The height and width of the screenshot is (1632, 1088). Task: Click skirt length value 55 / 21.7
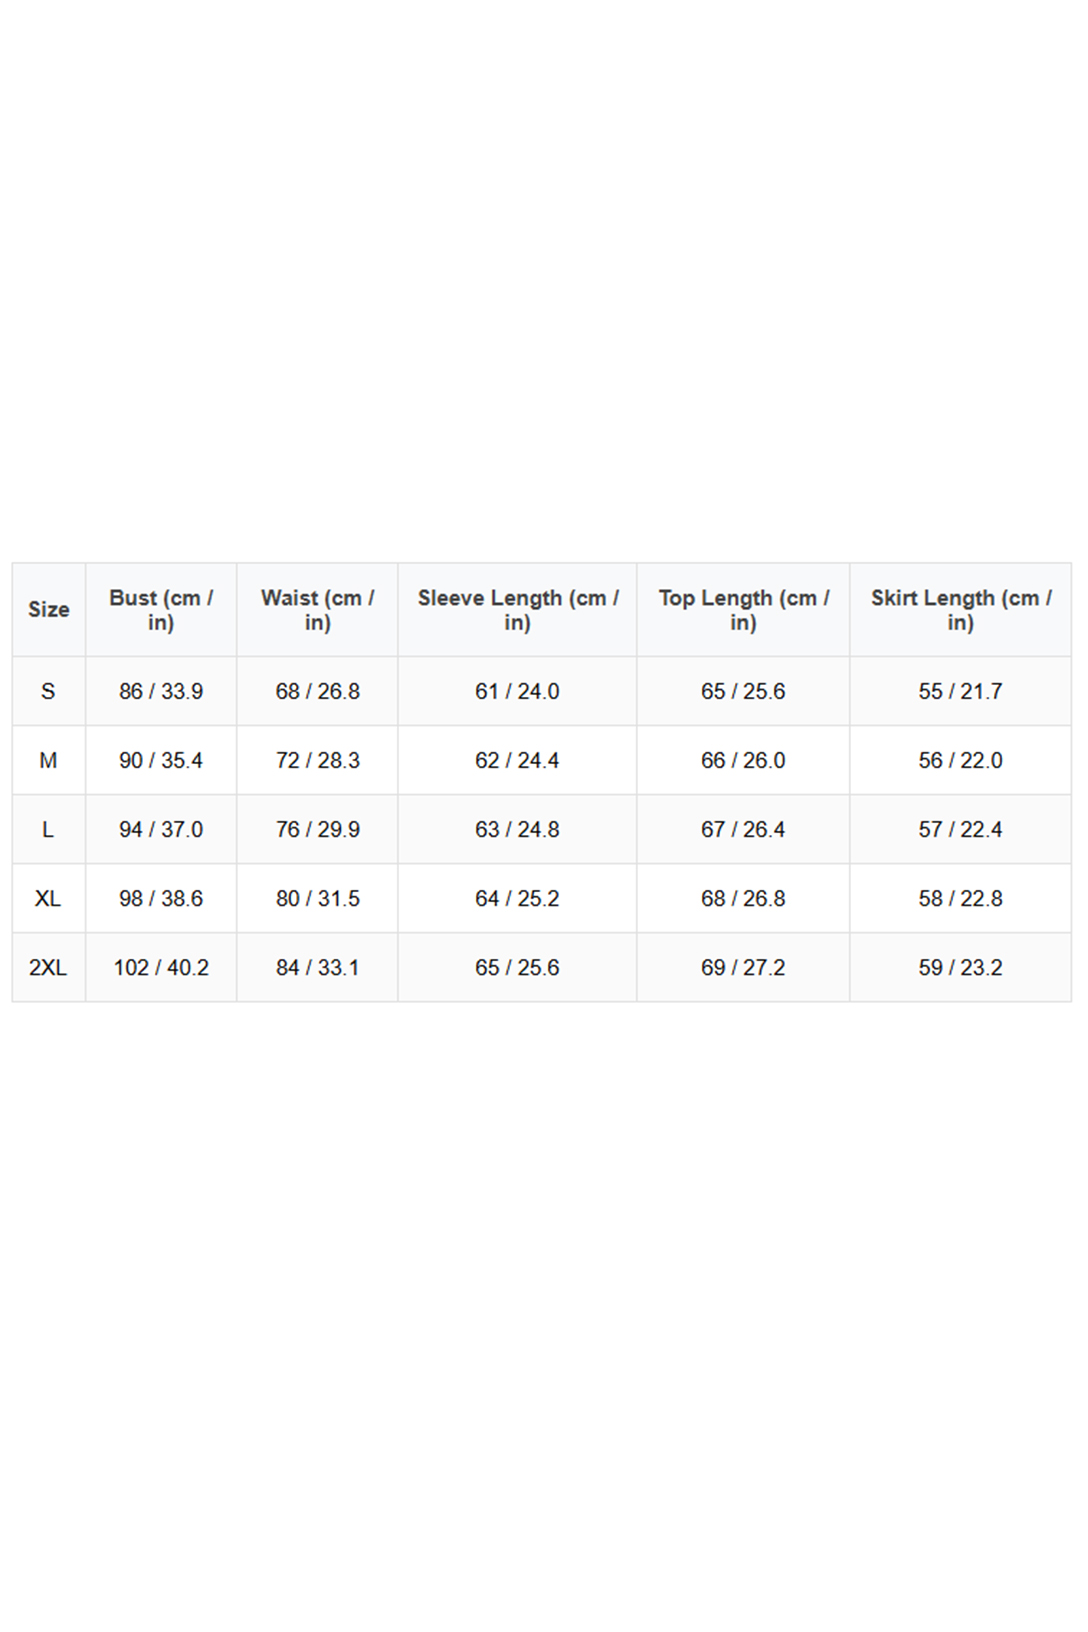(x=960, y=691)
